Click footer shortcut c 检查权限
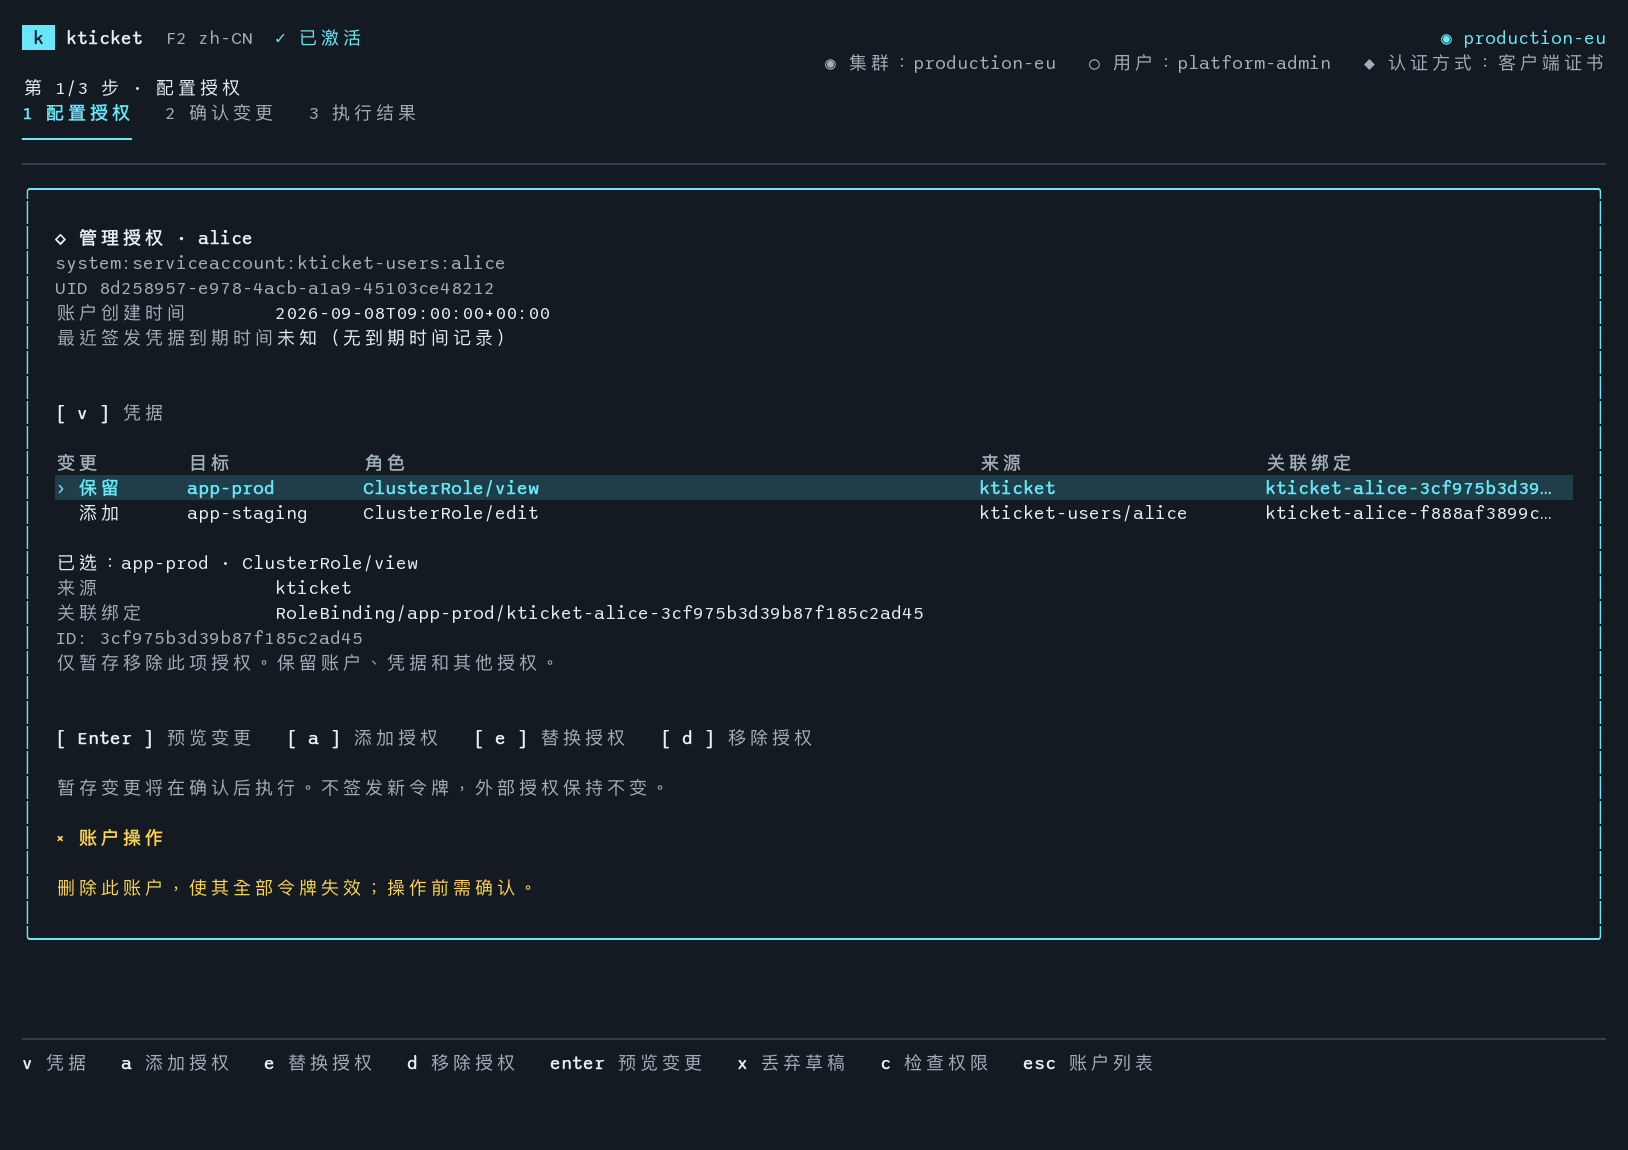This screenshot has width=1628, height=1150. [935, 1063]
